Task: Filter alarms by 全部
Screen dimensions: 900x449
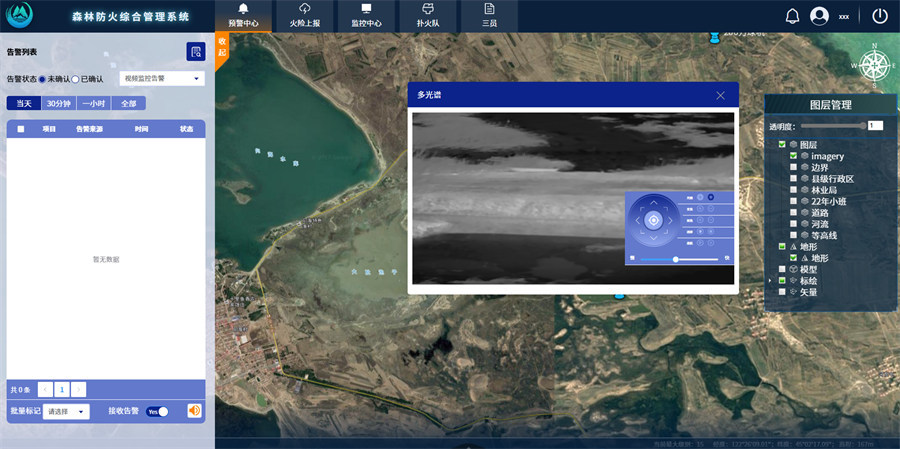Action: (129, 103)
